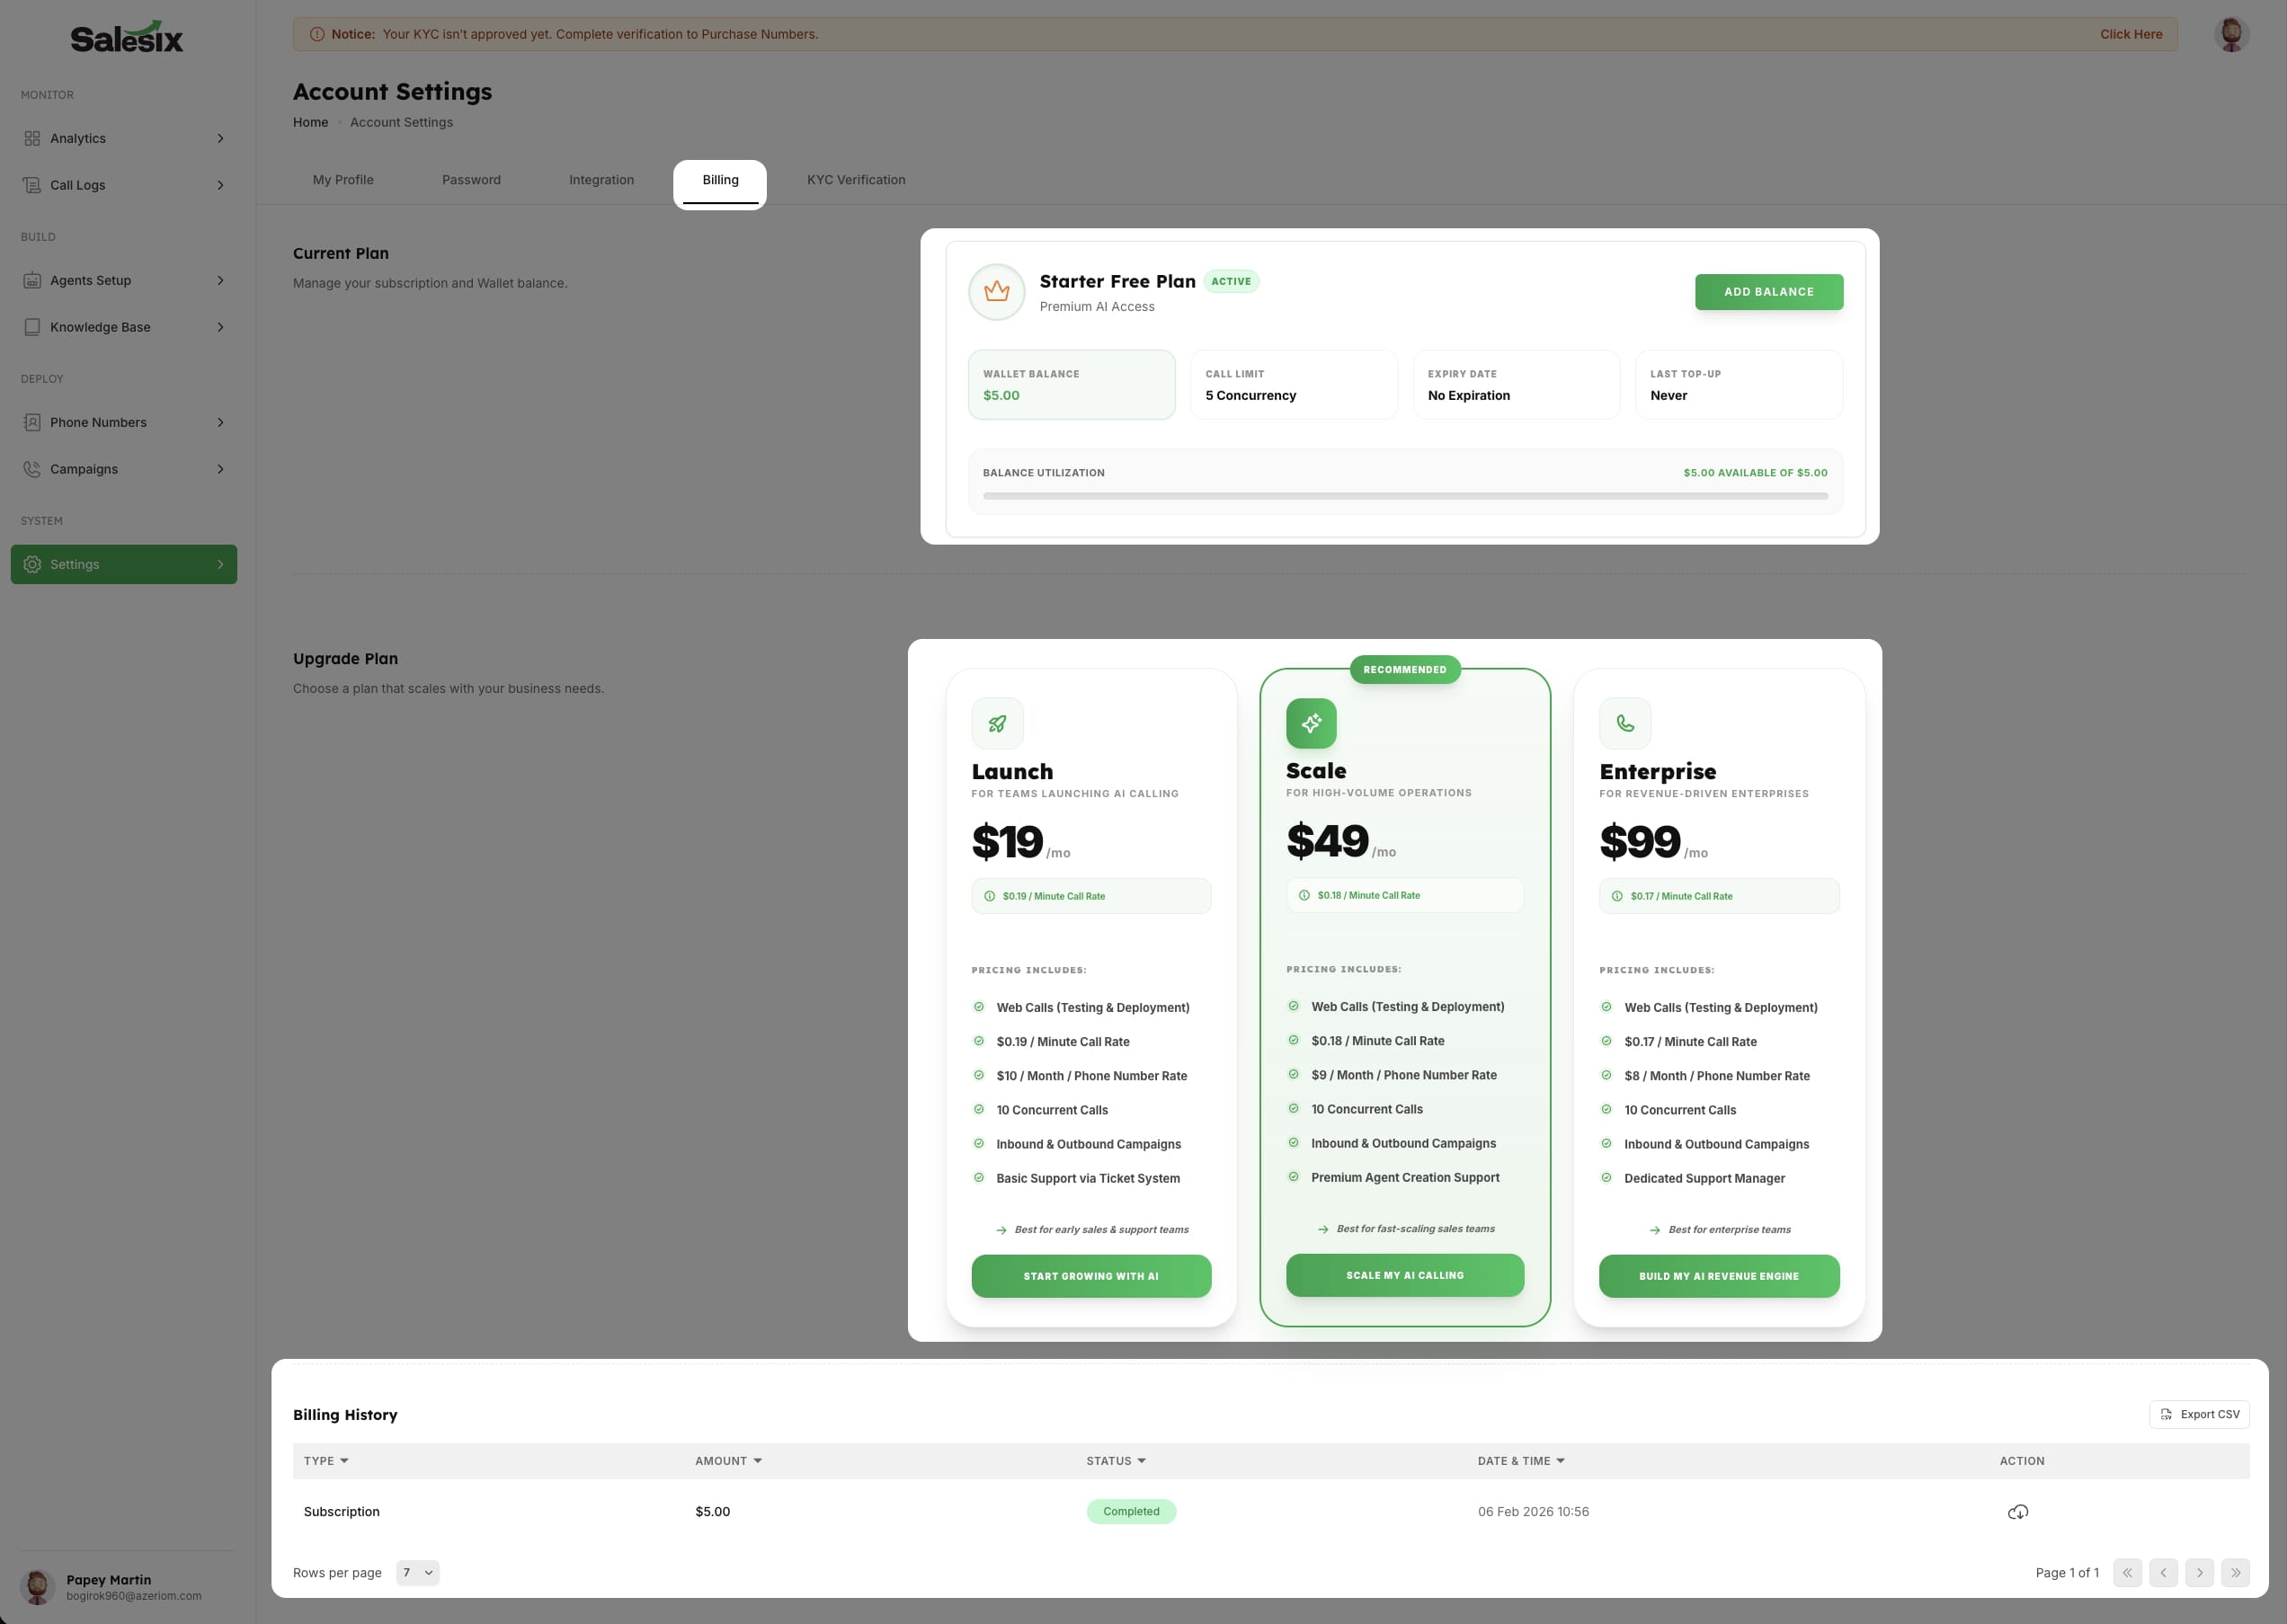This screenshot has height=1624, width=2287.
Task: Click the ADD BALANCE button
Action: (x=1769, y=292)
